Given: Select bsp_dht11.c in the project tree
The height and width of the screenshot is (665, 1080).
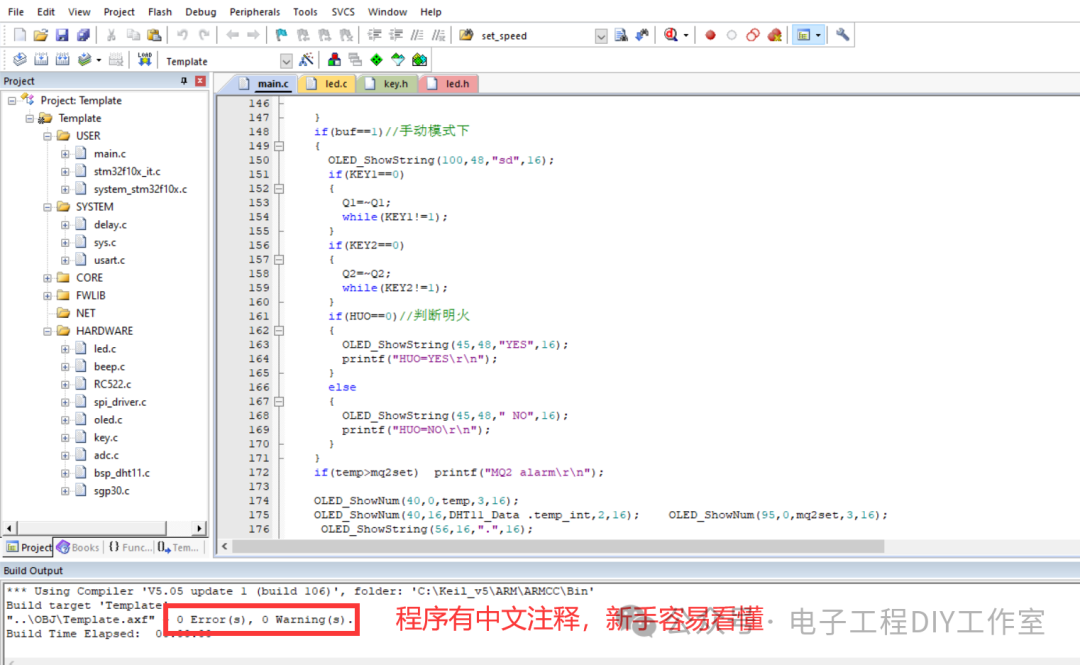Looking at the screenshot, I should point(122,473).
